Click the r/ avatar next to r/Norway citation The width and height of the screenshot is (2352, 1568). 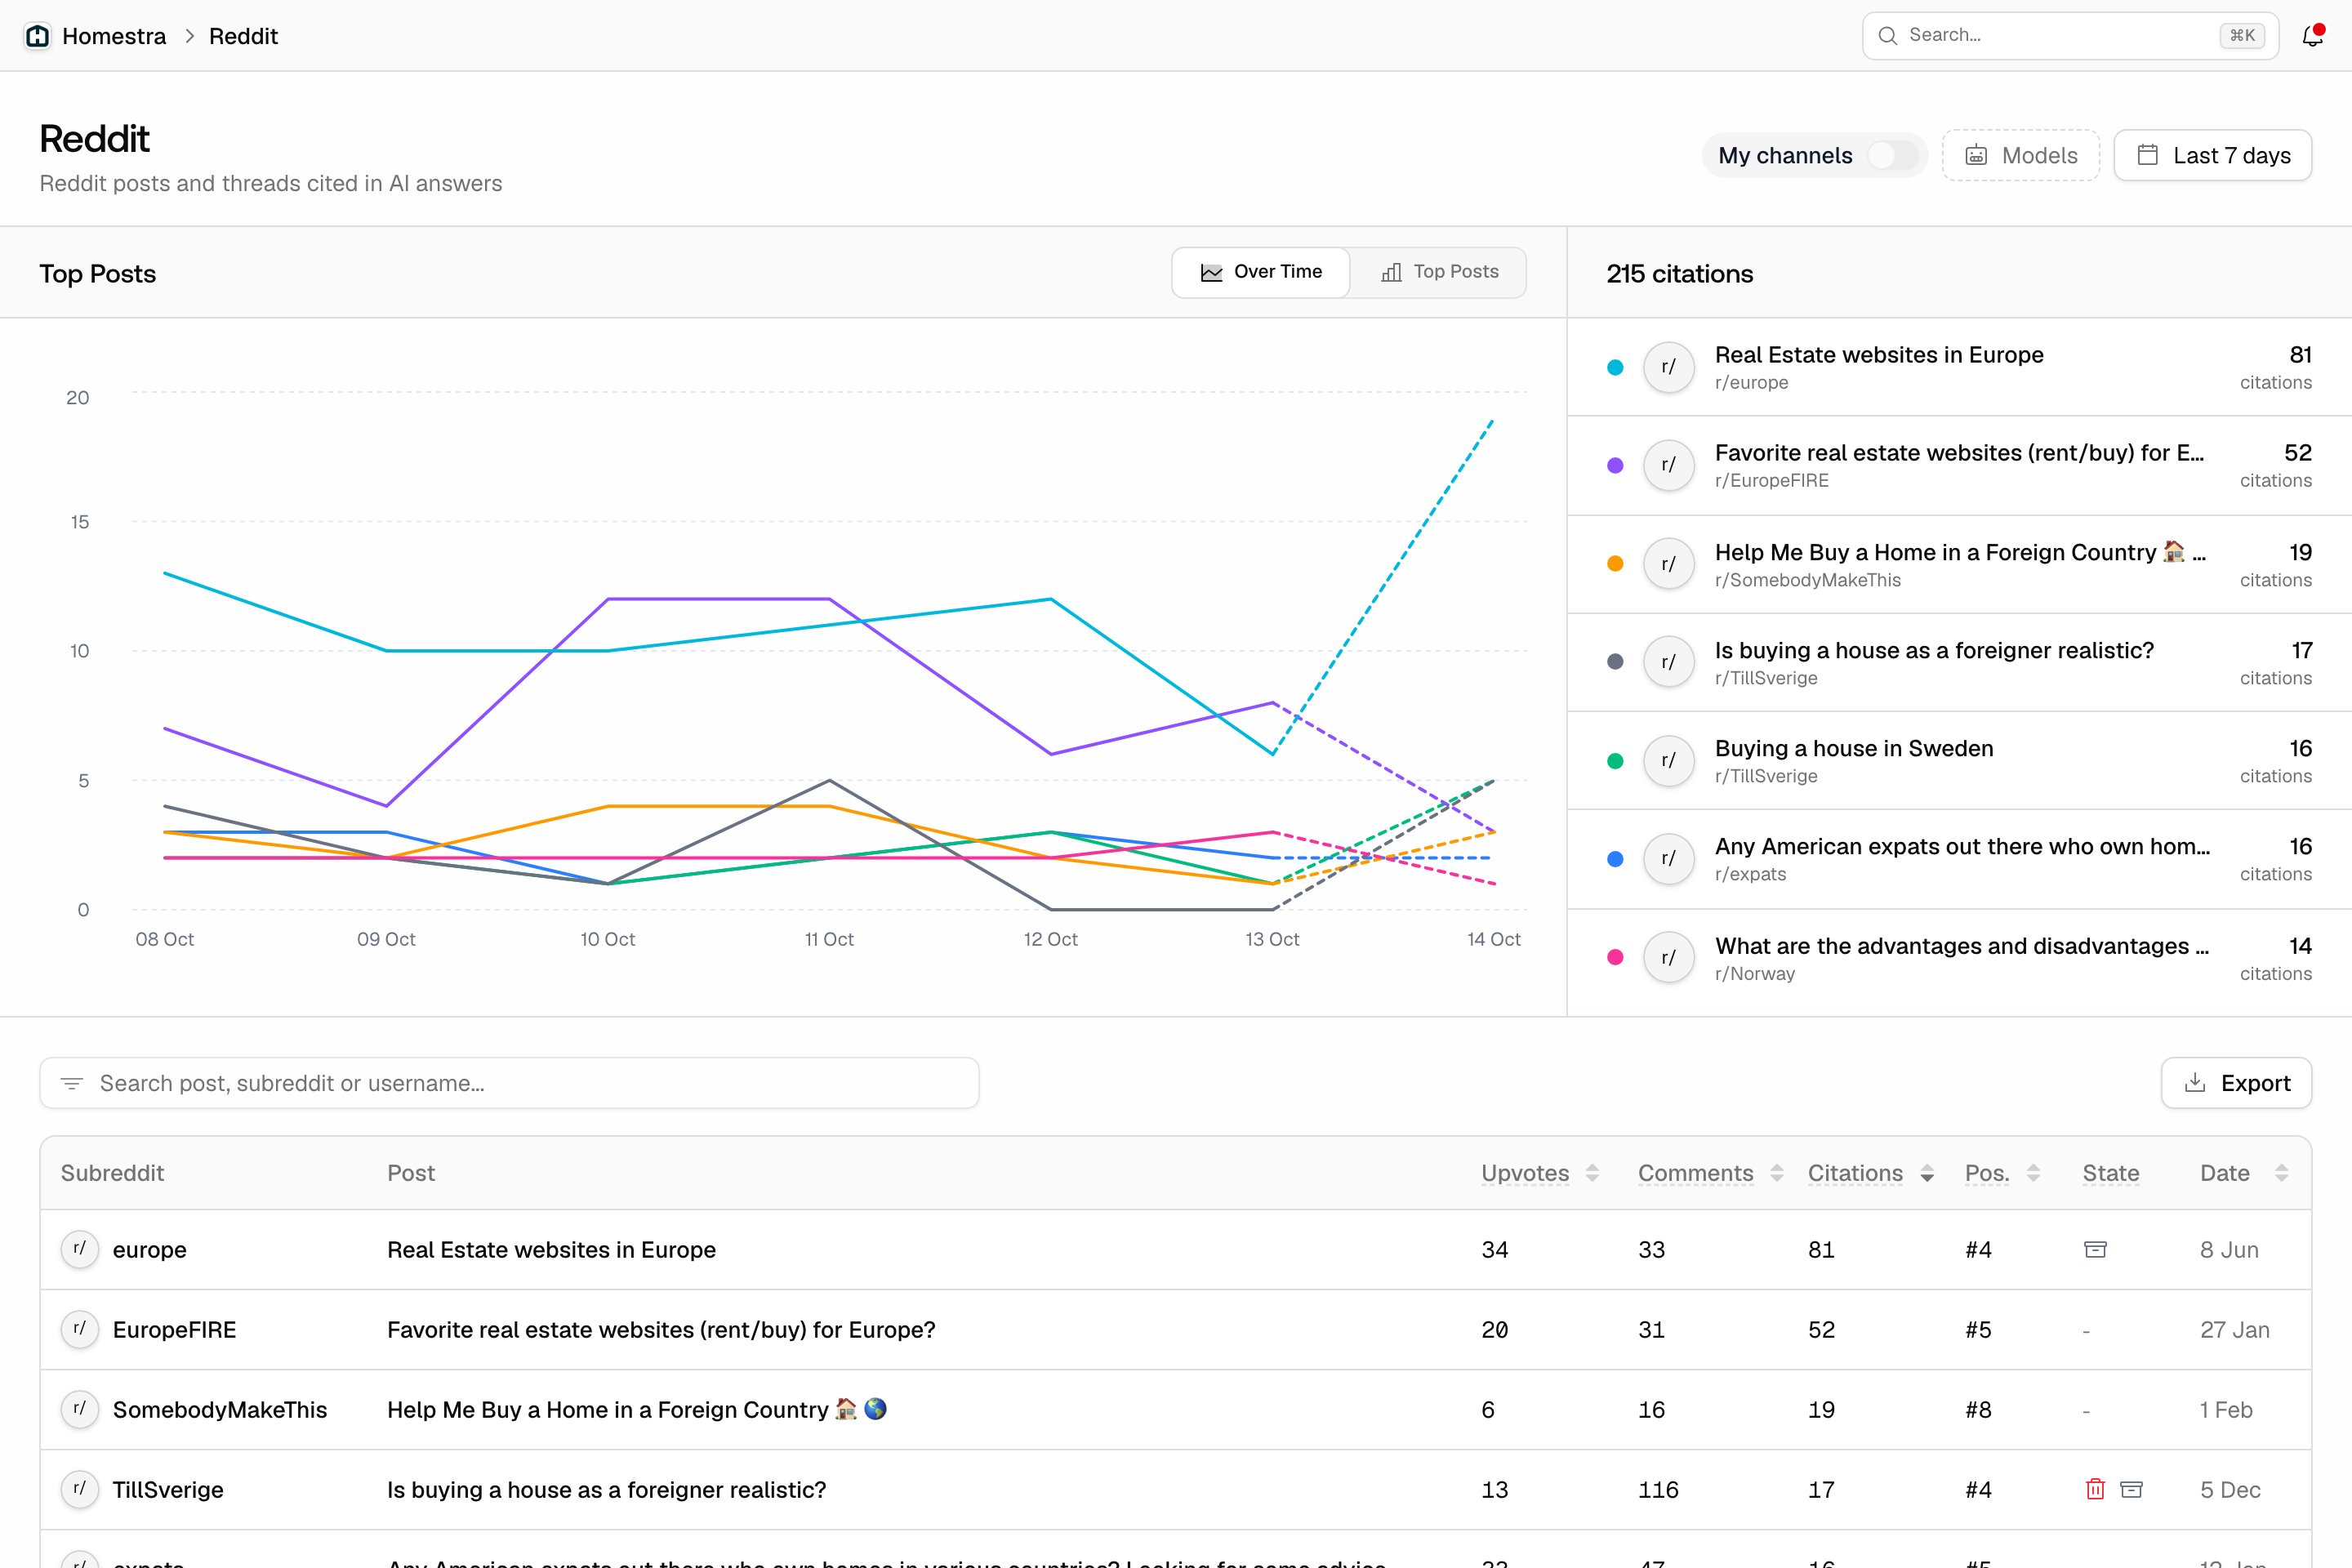coord(1668,958)
